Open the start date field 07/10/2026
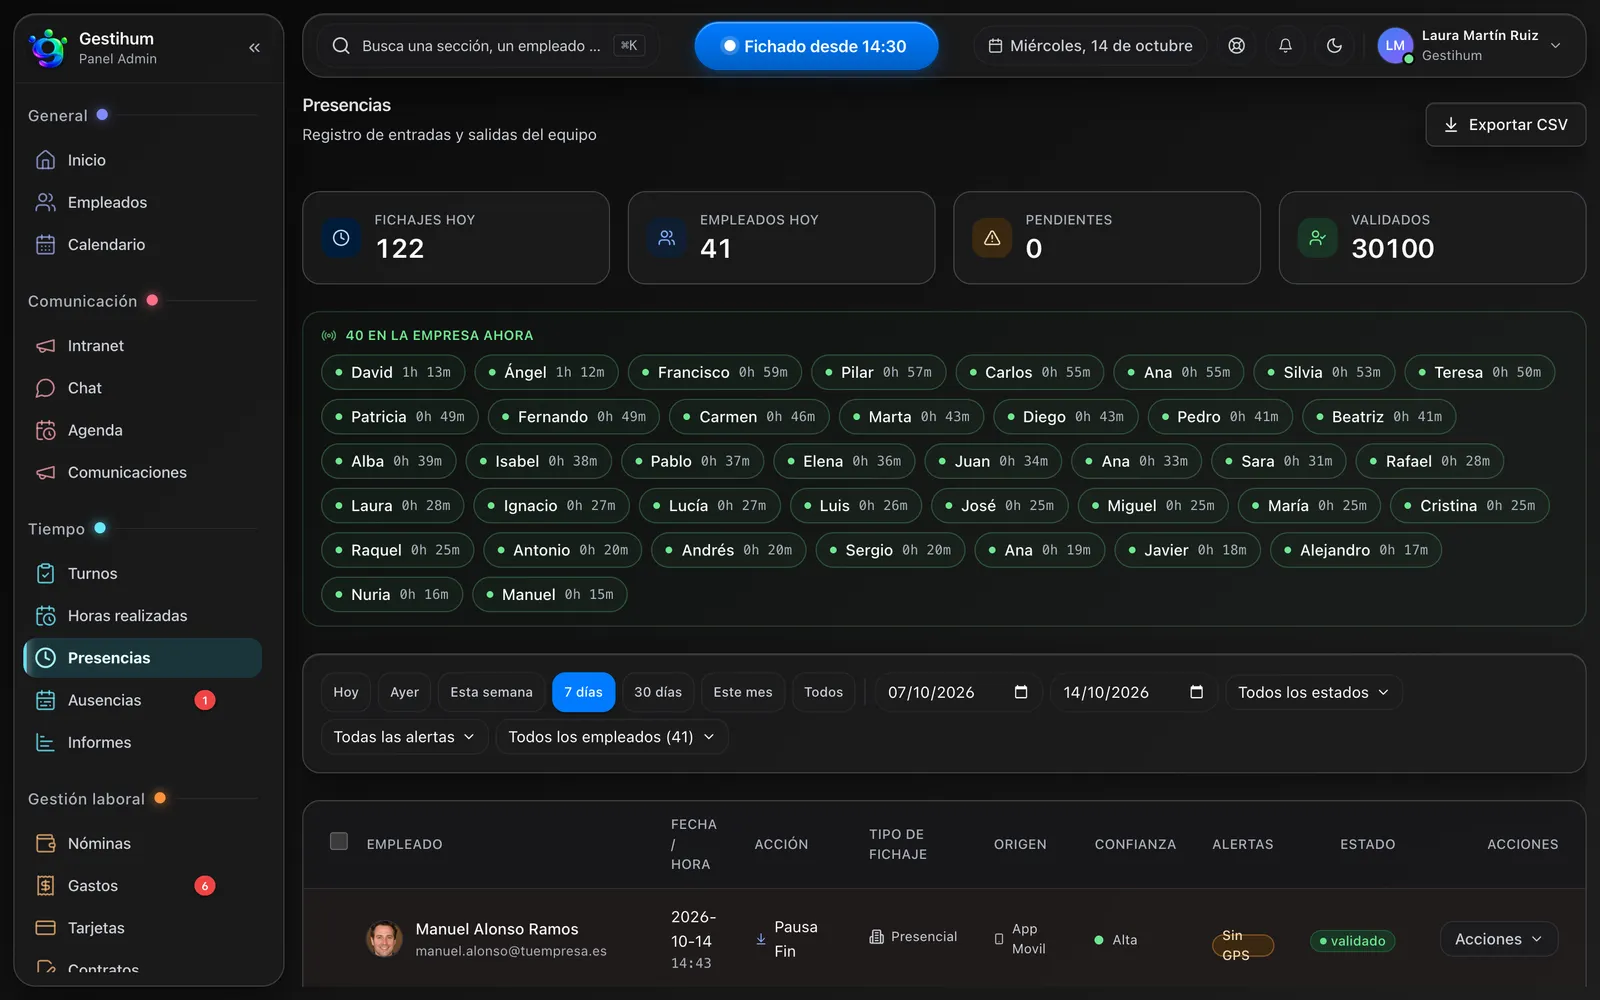 click(x=958, y=692)
